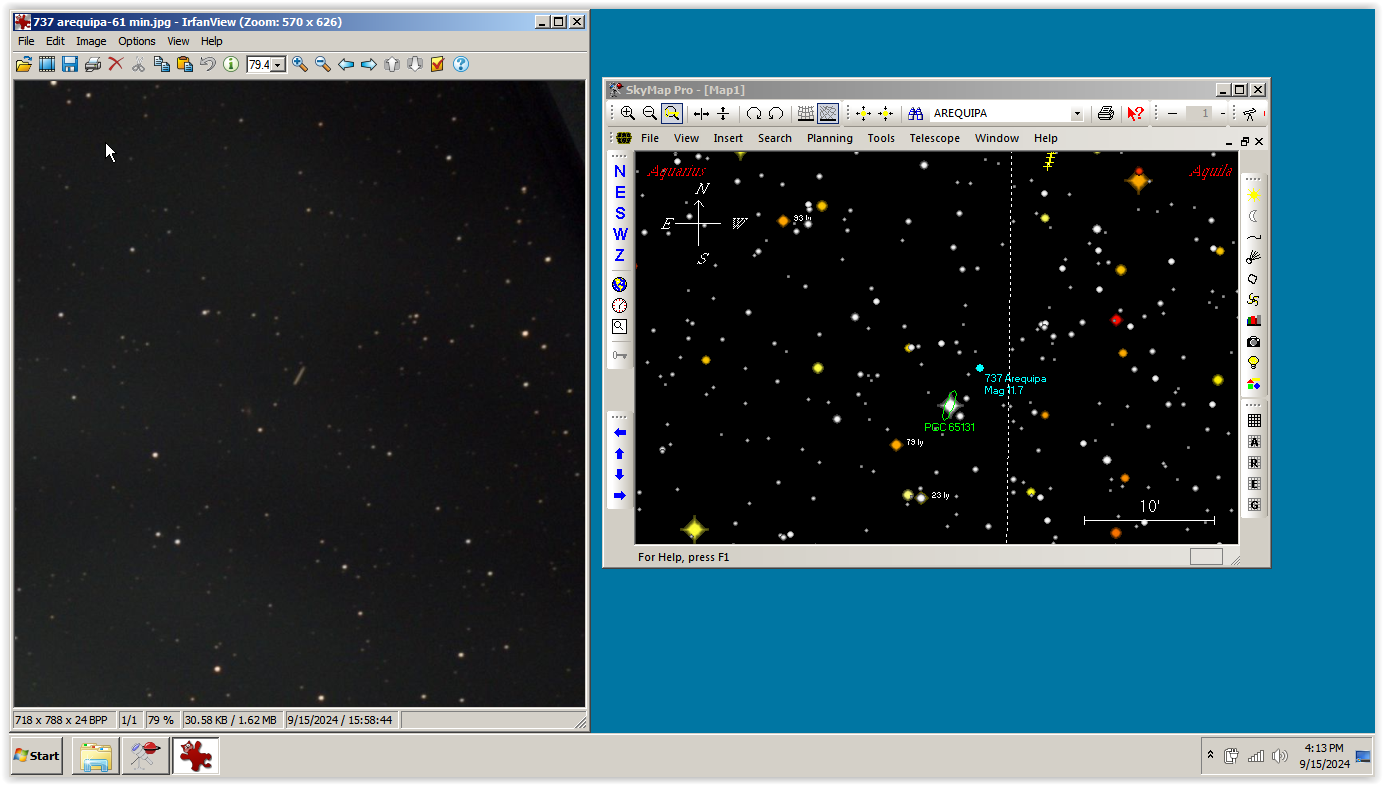Viewport: 1383px width, 785px height.
Task: Look West with the W button
Action: click(620, 234)
